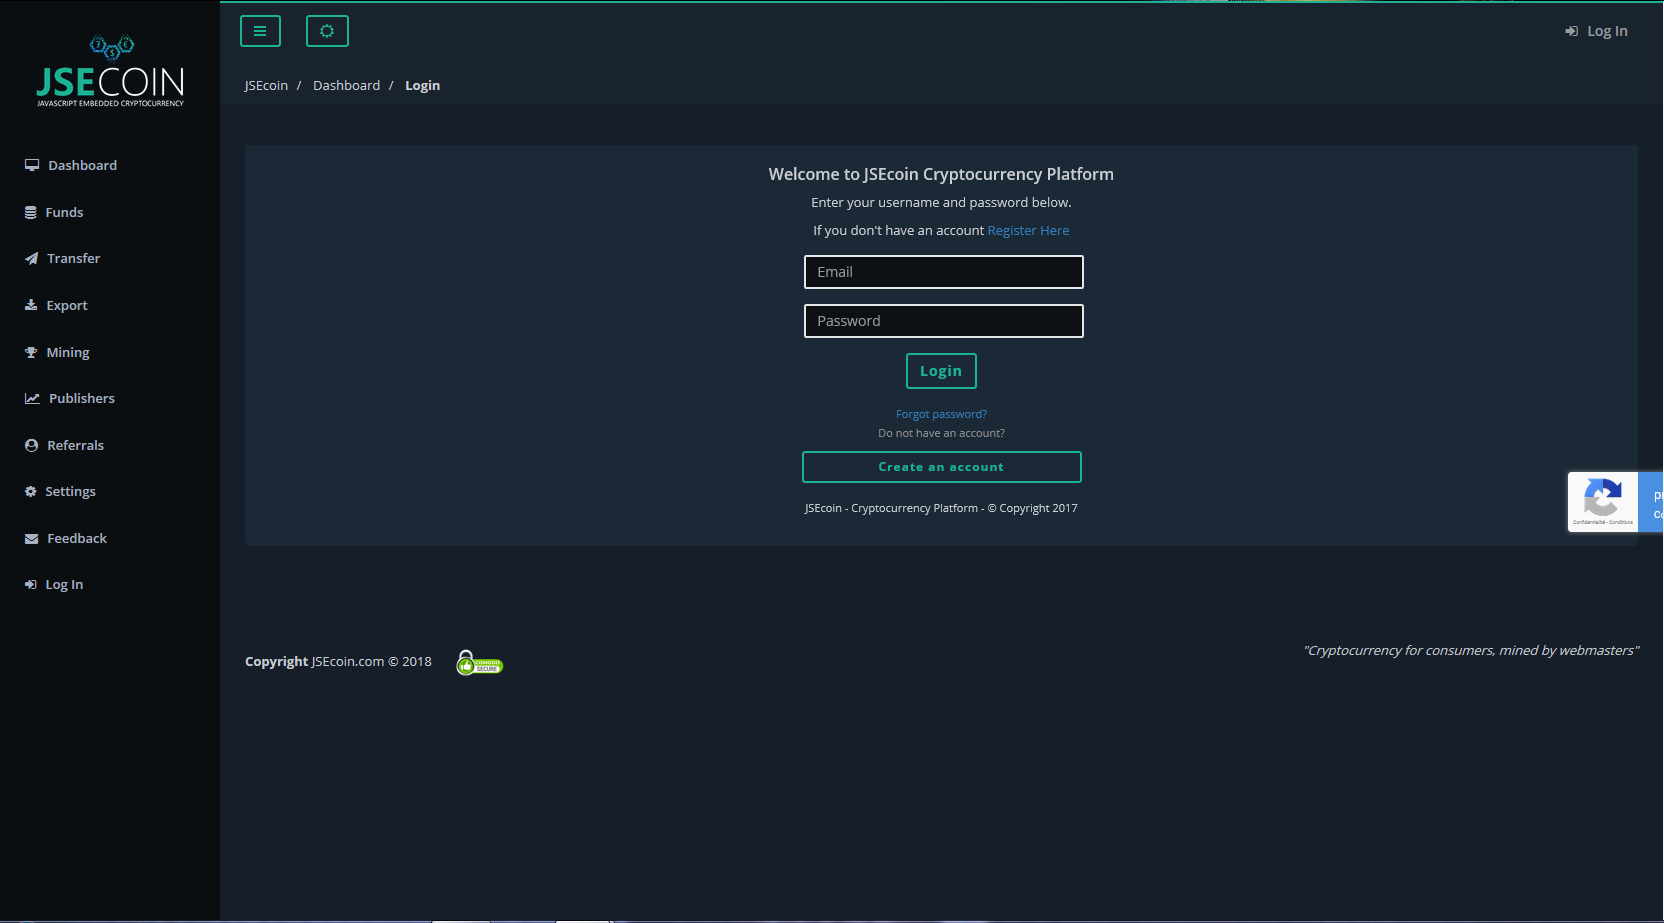Open the Mining page
Viewport: 1664px width, 923px height.
[68, 352]
